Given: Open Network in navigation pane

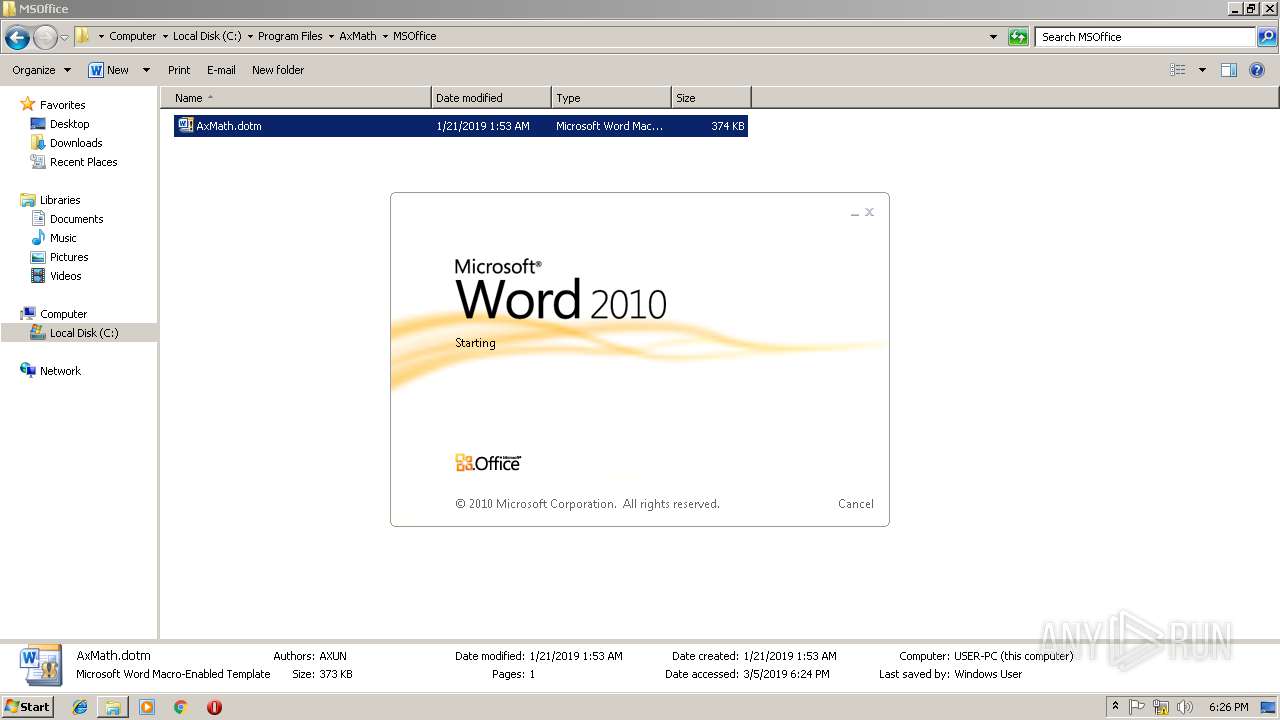Looking at the screenshot, I should click(60, 371).
